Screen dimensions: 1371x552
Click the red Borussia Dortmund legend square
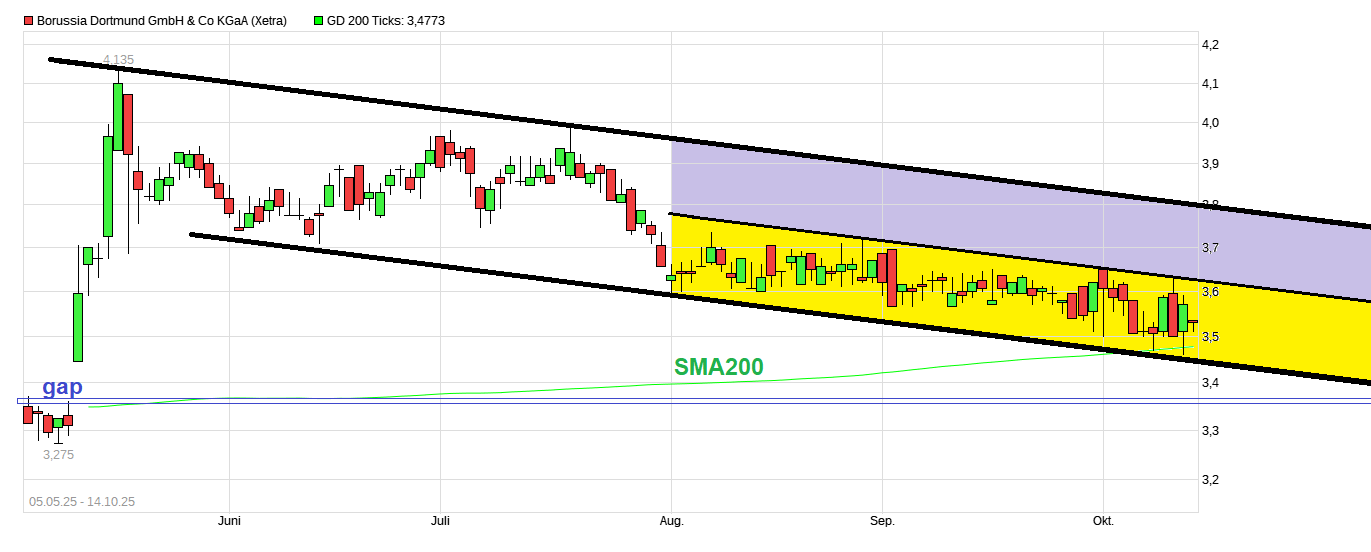click(x=28, y=20)
